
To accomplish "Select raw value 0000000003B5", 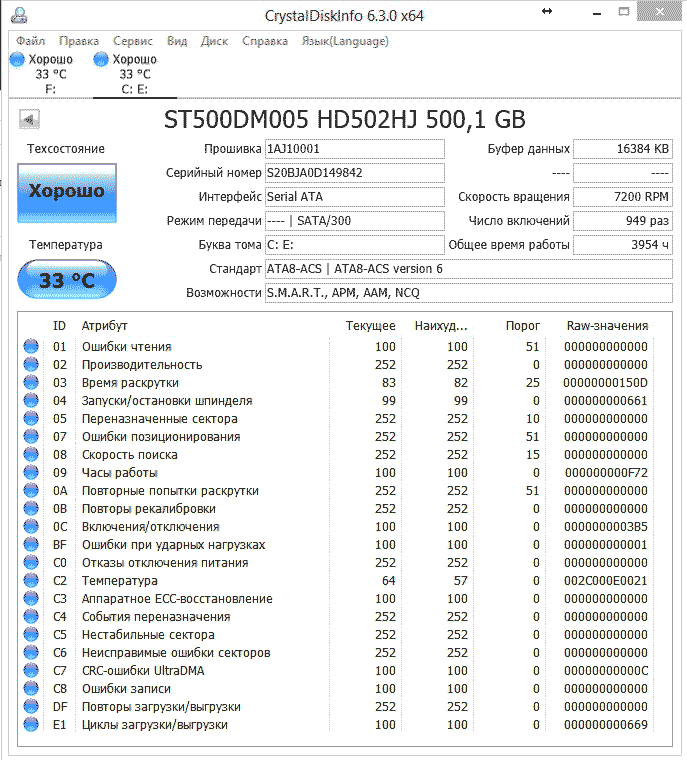I will [x=606, y=526].
